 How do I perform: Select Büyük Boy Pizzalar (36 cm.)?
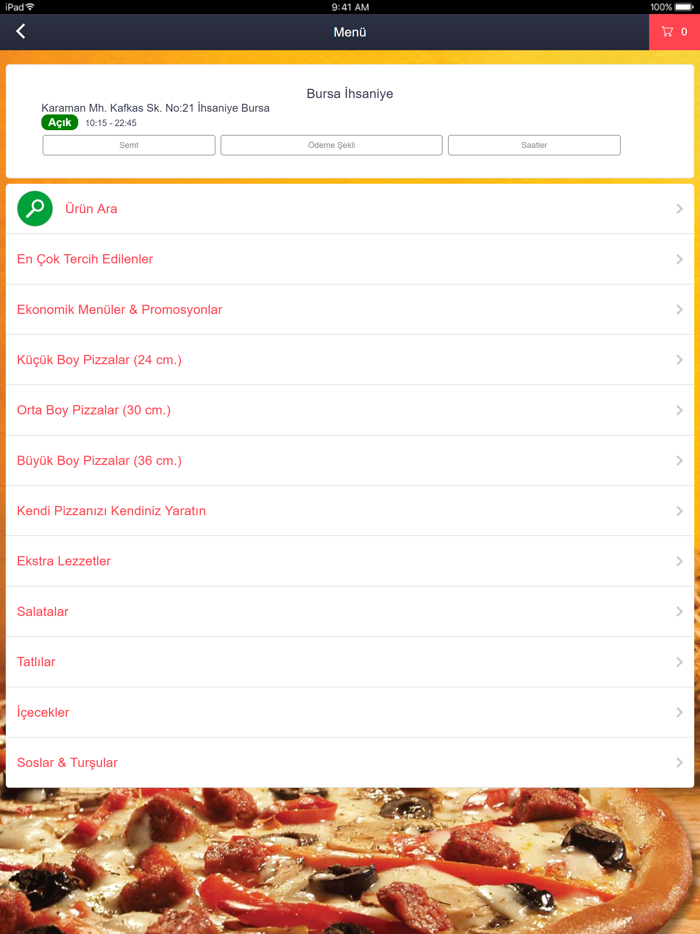click(x=350, y=460)
